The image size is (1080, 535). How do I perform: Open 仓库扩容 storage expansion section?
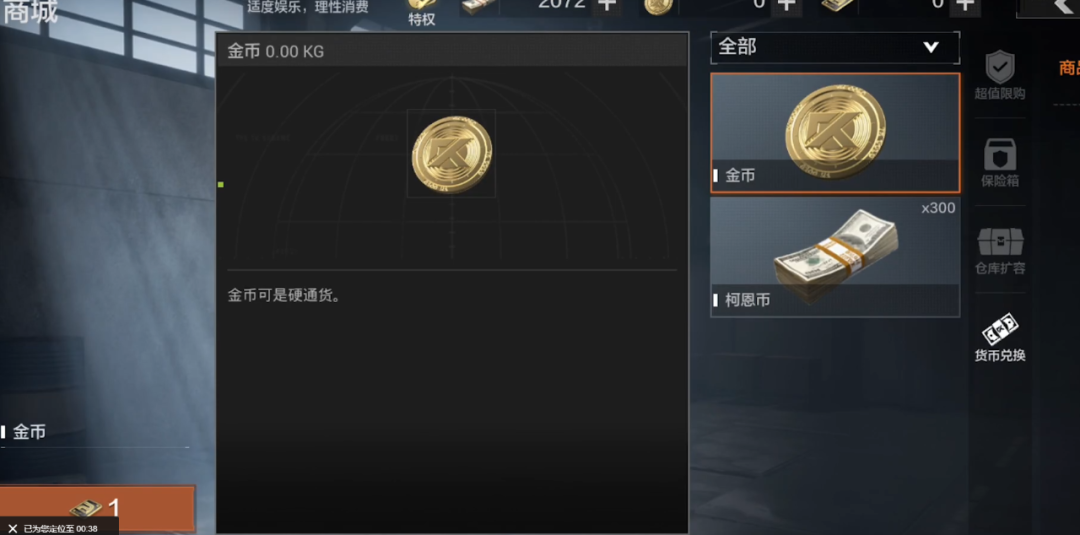tap(999, 251)
